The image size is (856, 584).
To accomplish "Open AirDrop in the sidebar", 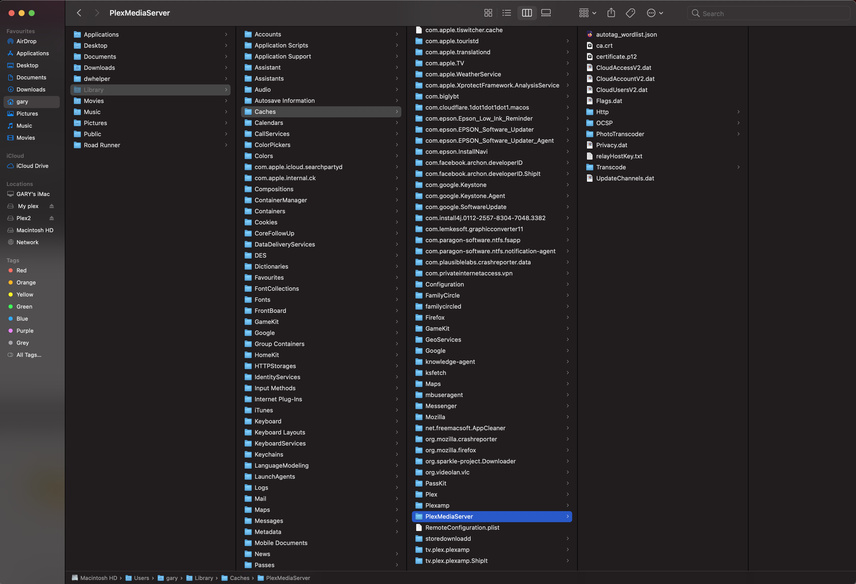I will click(x=26, y=41).
